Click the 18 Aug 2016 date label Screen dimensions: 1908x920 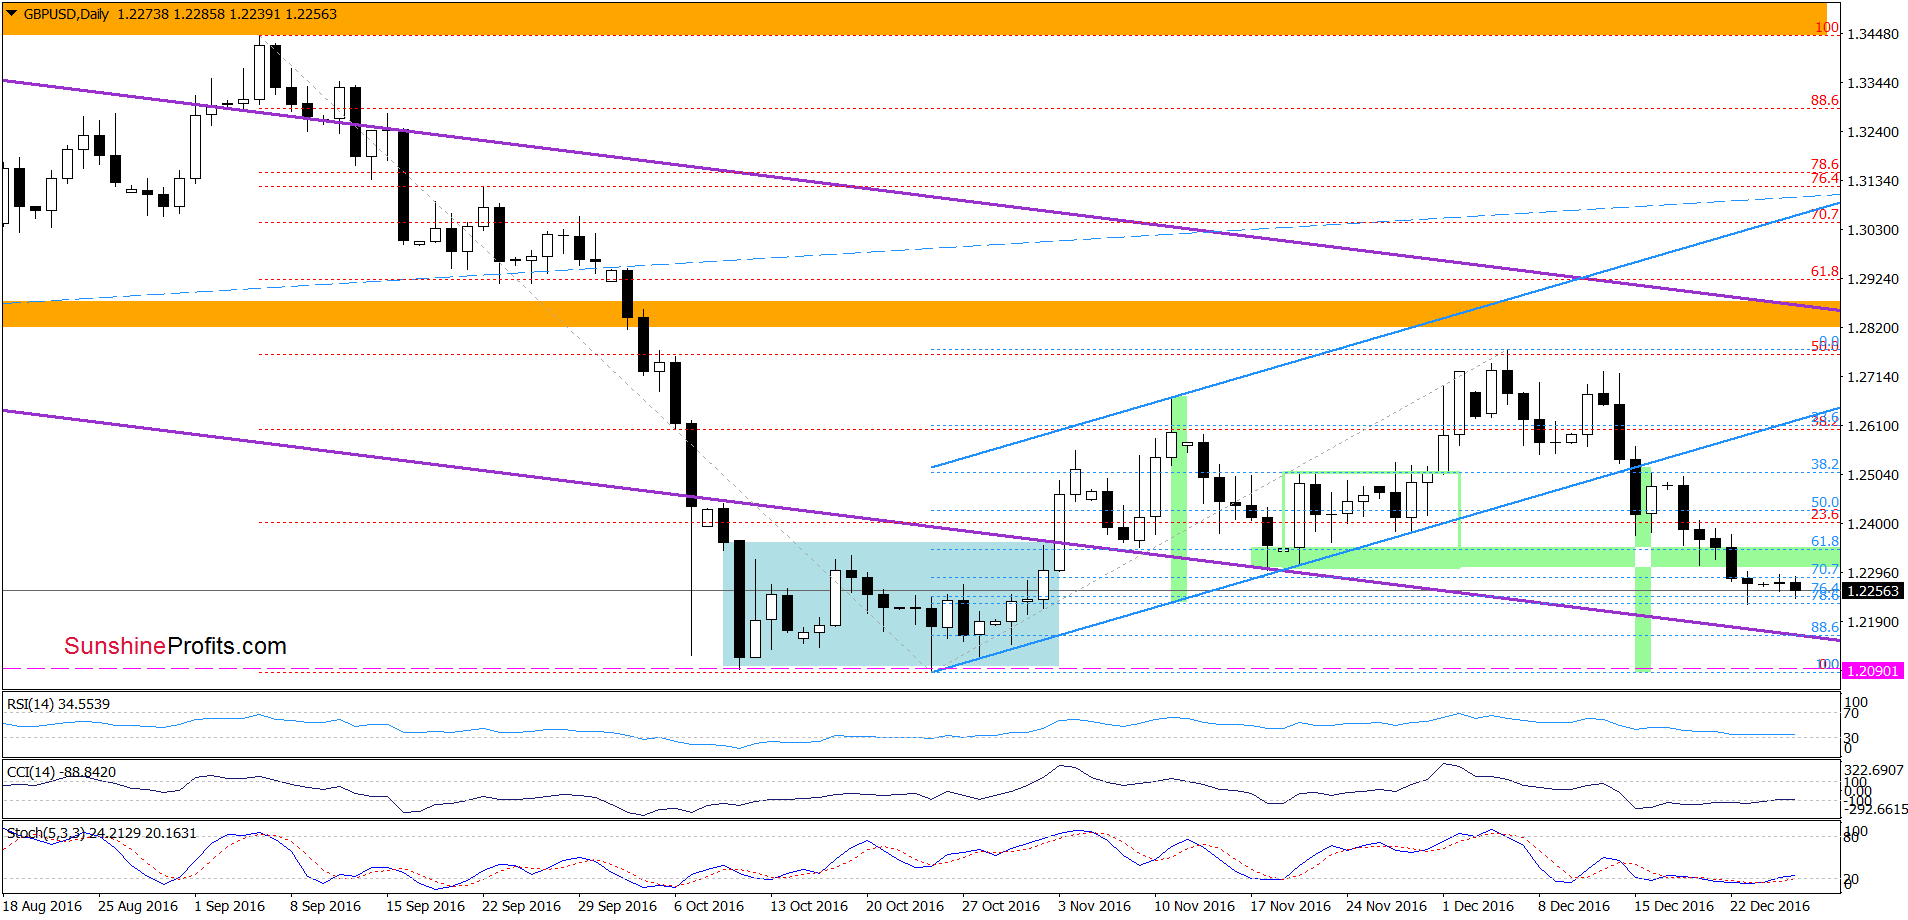tap(43, 906)
